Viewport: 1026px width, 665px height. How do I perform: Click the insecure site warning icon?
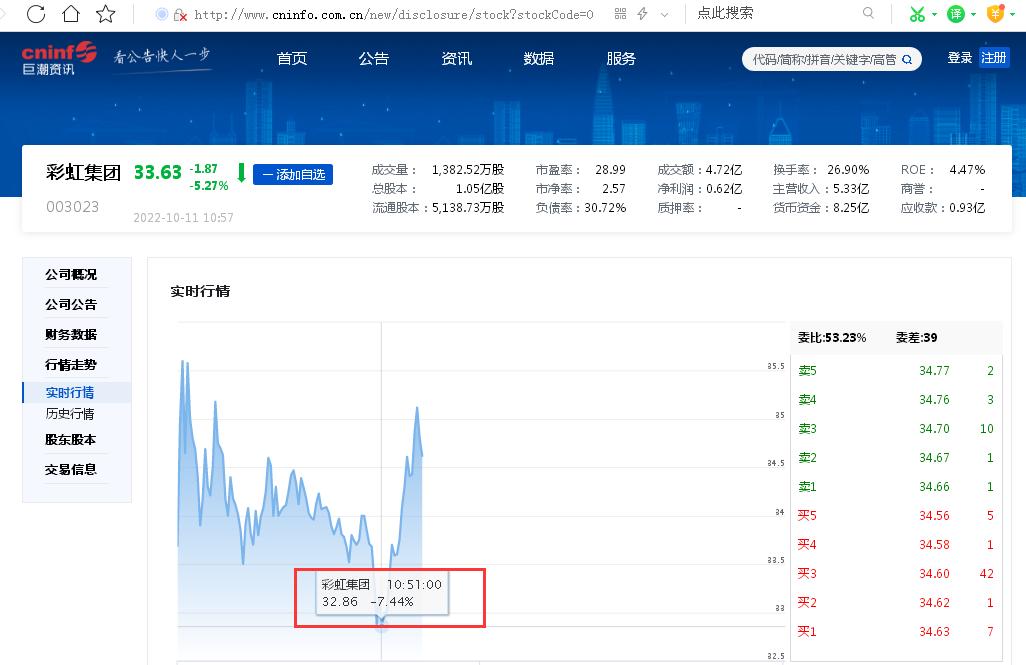pos(181,14)
